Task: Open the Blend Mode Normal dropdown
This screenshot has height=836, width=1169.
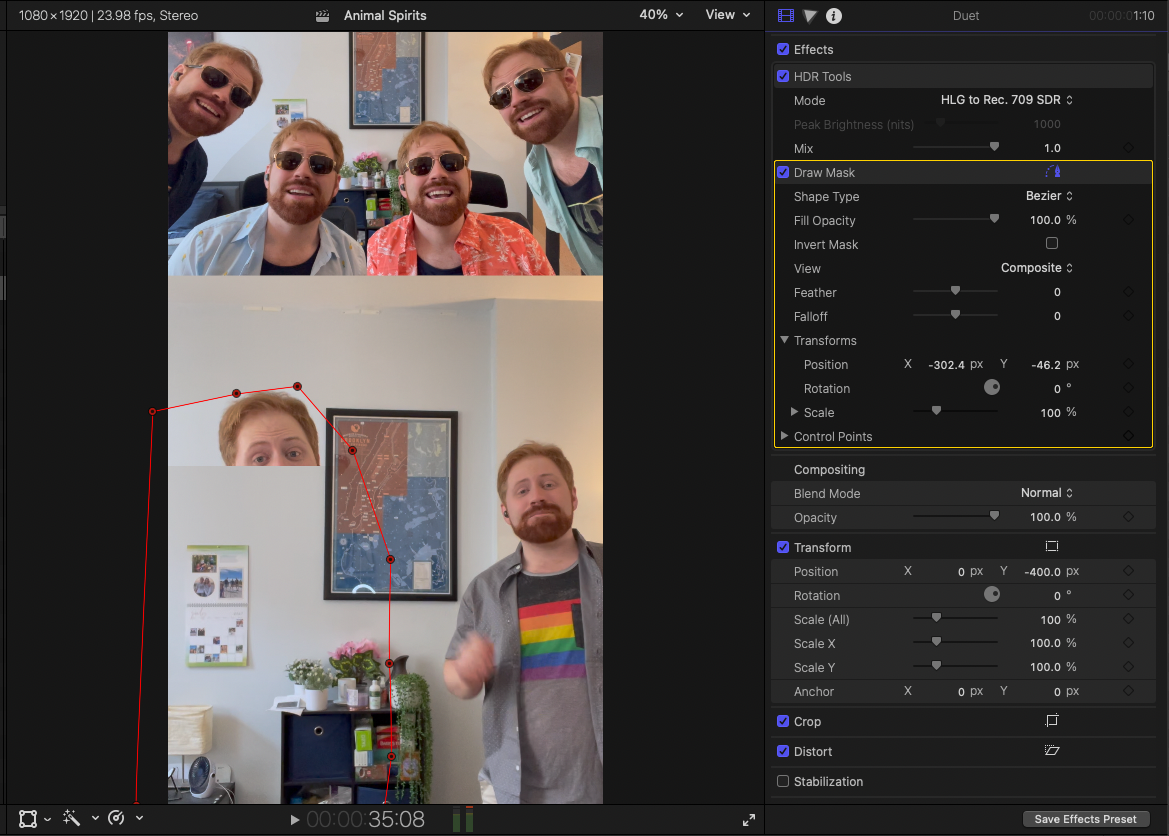Action: [1046, 493]
